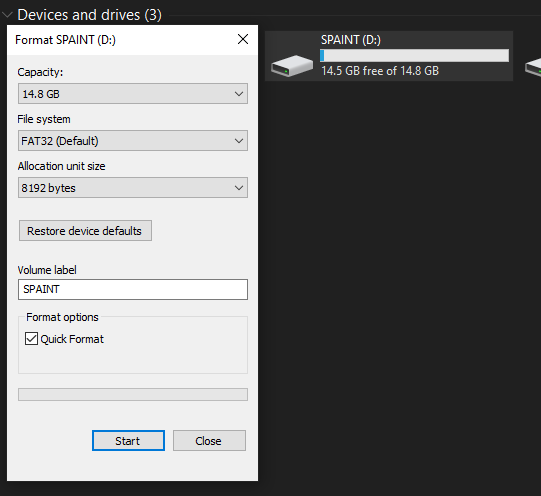The width and height of the screenshot is (541, 496).
Task: Click the Quick Format label text
Action: coord(72,339)
